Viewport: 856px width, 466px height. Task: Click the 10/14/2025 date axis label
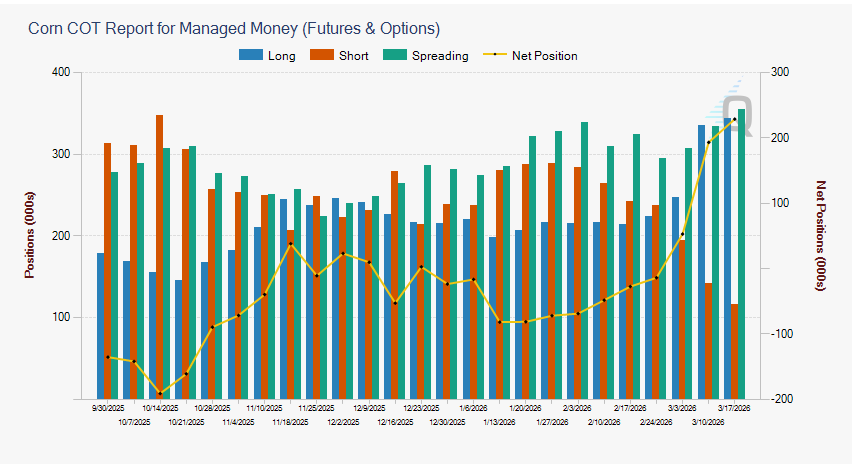(x=160, y=408)
